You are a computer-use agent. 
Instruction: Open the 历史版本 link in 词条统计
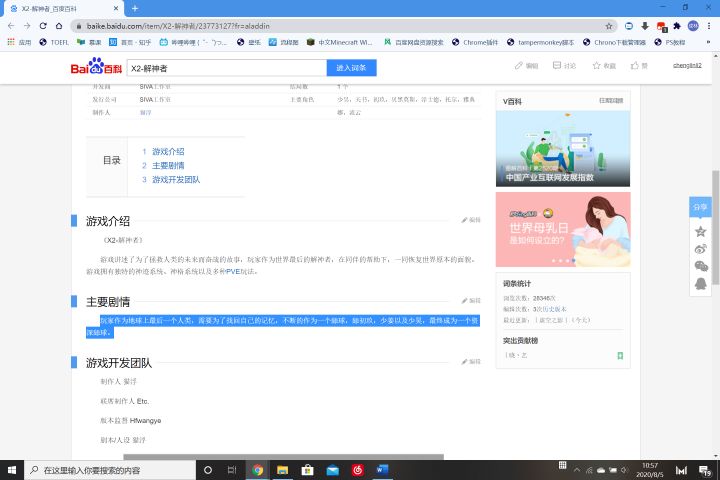pos(555,309)
